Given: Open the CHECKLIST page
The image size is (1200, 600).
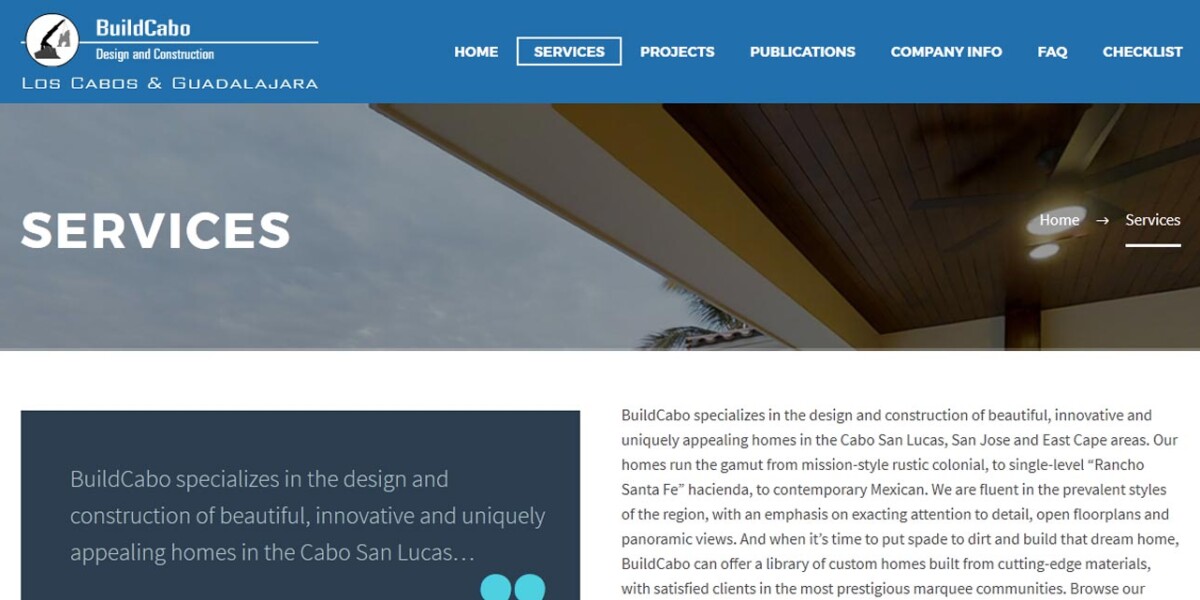Looking at the screenshot, I should click(x=1142, y=52).
